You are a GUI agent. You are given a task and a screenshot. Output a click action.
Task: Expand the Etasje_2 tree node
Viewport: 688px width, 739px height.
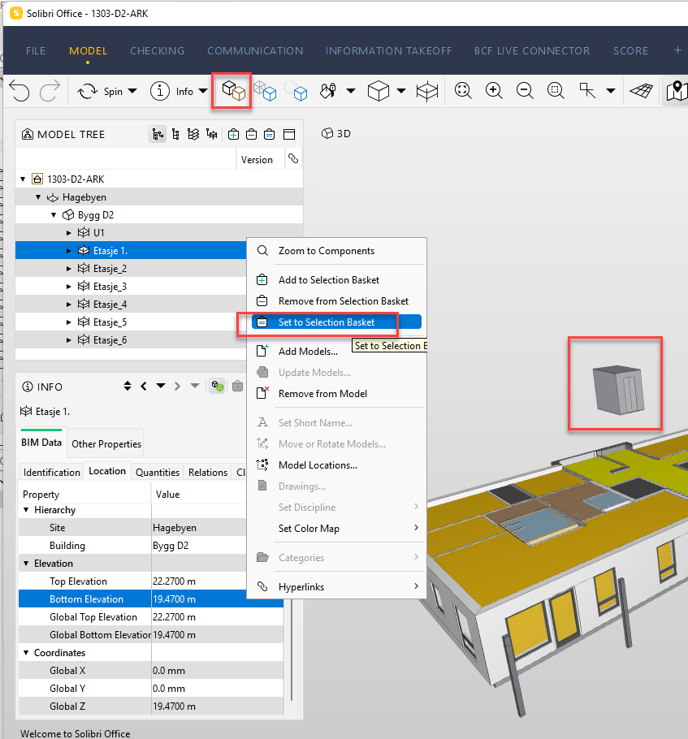(69, 269)
